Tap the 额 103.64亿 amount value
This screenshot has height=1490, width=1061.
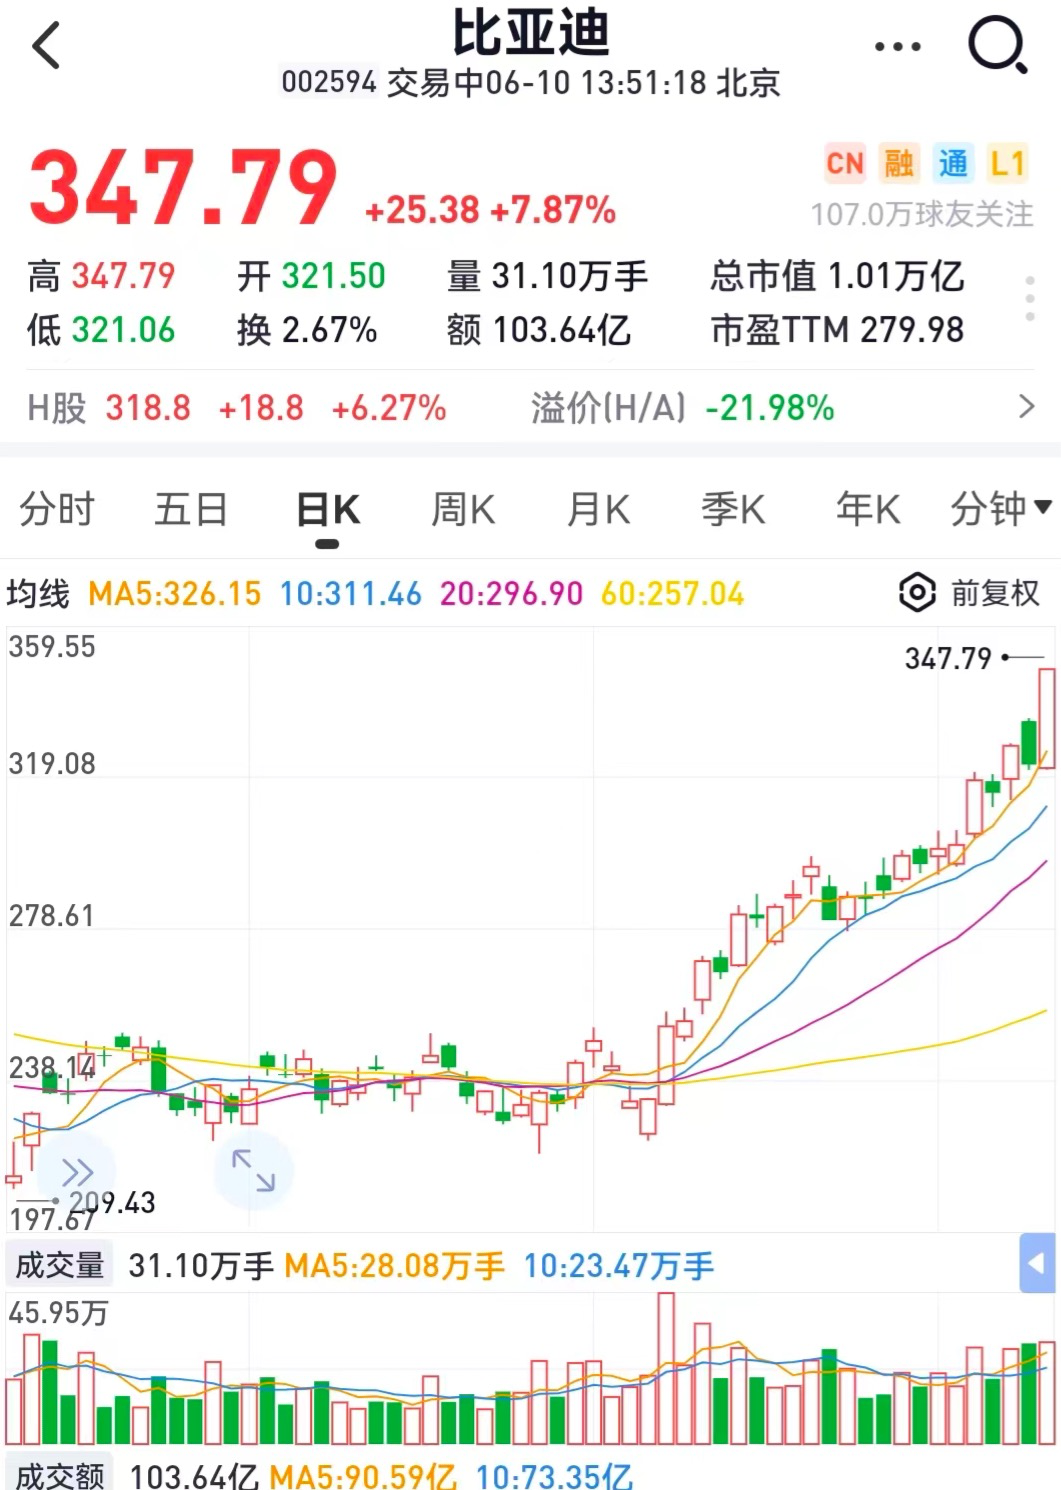pos(539,330)
